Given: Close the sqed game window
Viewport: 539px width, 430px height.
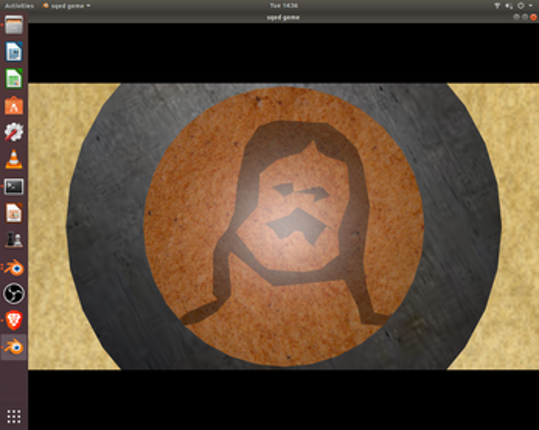Looking at the screenshot, I should (534, 17).
